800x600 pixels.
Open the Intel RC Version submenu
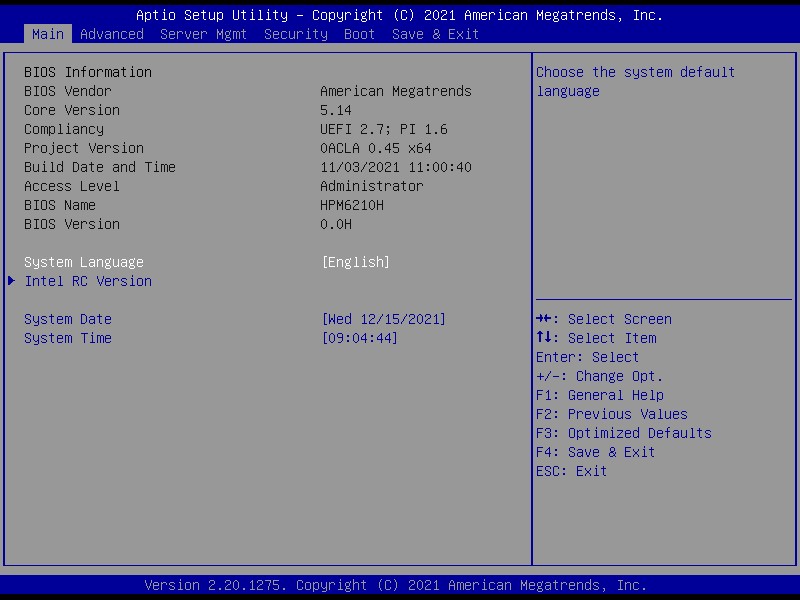88,281
